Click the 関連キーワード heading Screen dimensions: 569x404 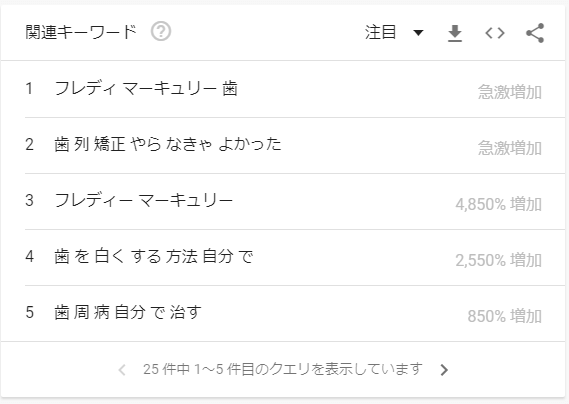click(81, 32)
